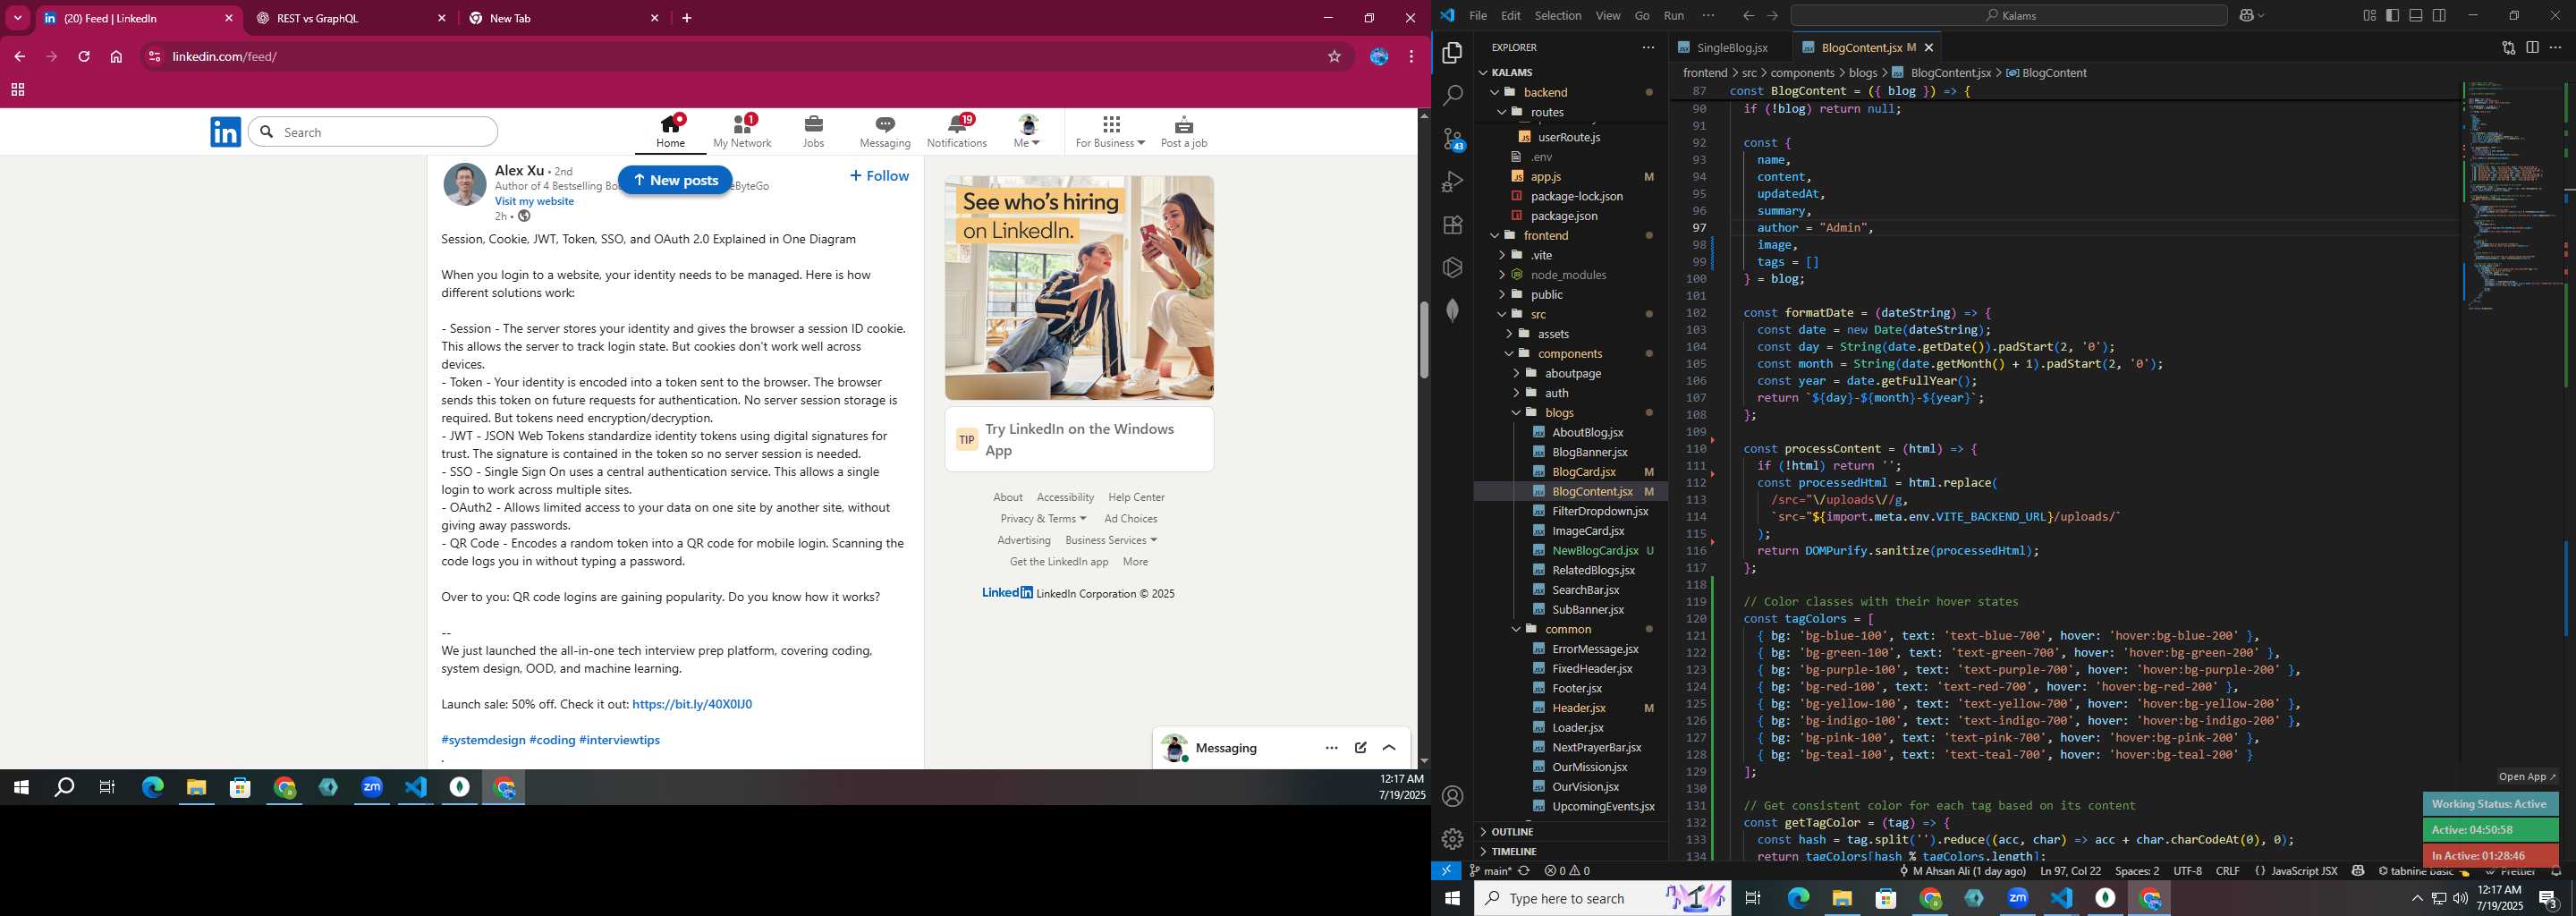The height and width of the screenshot is (916, 2576).
Task: Follow Alex Xu
Action: pos(879,176)
